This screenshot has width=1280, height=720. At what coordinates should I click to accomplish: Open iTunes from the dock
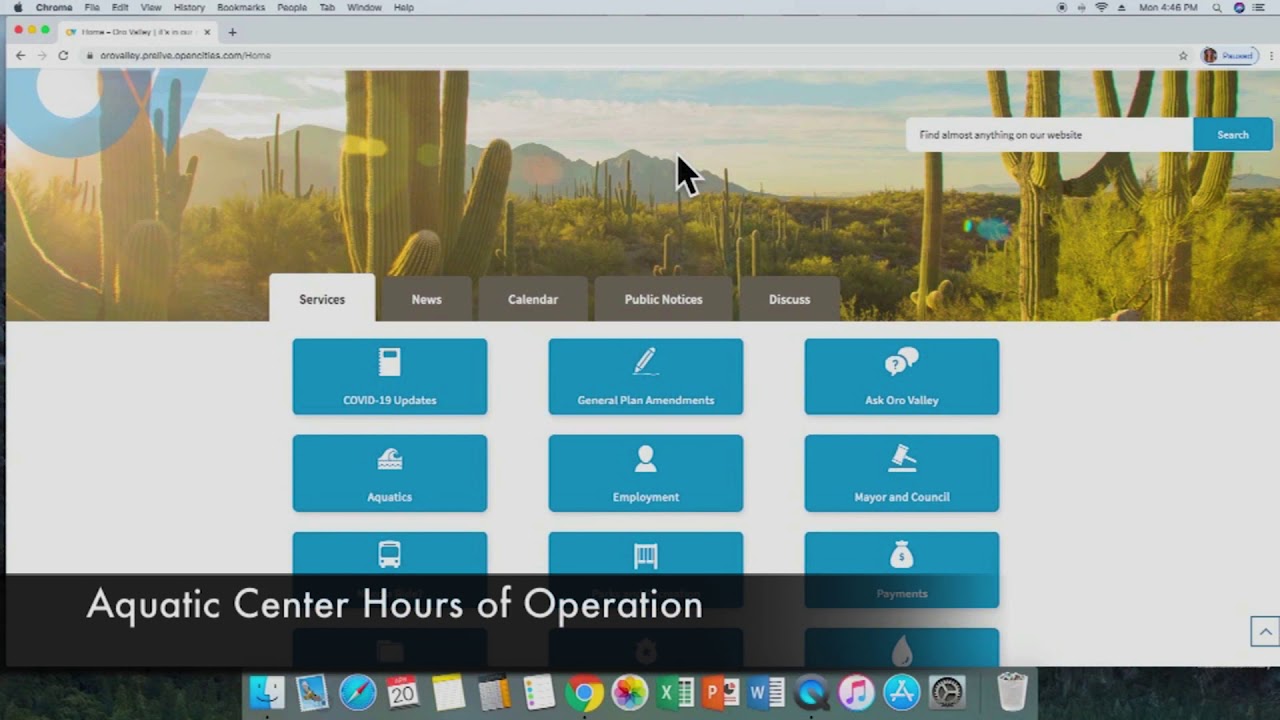pyautogui.click(x=856, y=692)
